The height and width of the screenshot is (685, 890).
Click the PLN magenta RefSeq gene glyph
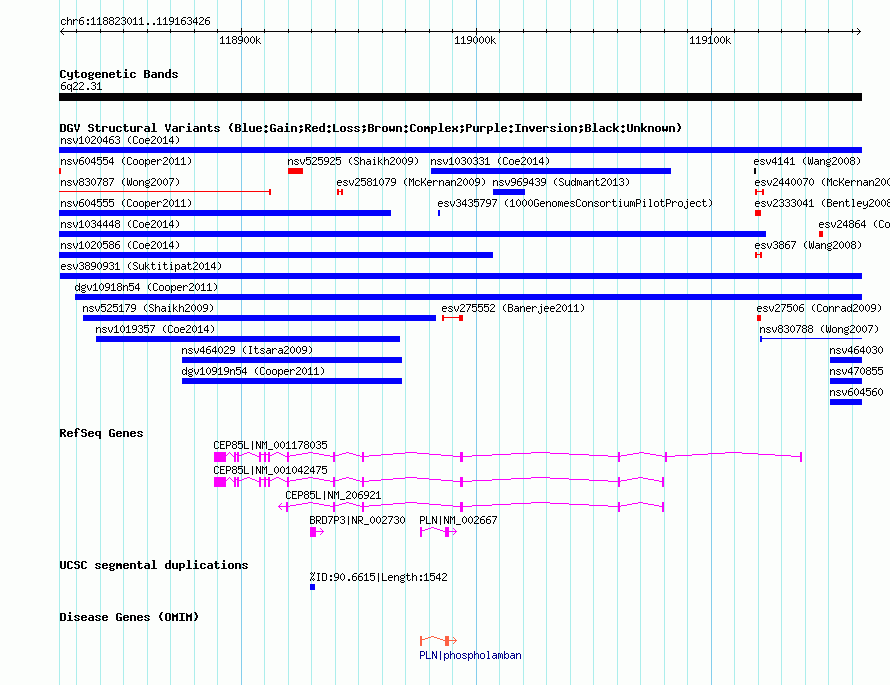click(438, 532)
